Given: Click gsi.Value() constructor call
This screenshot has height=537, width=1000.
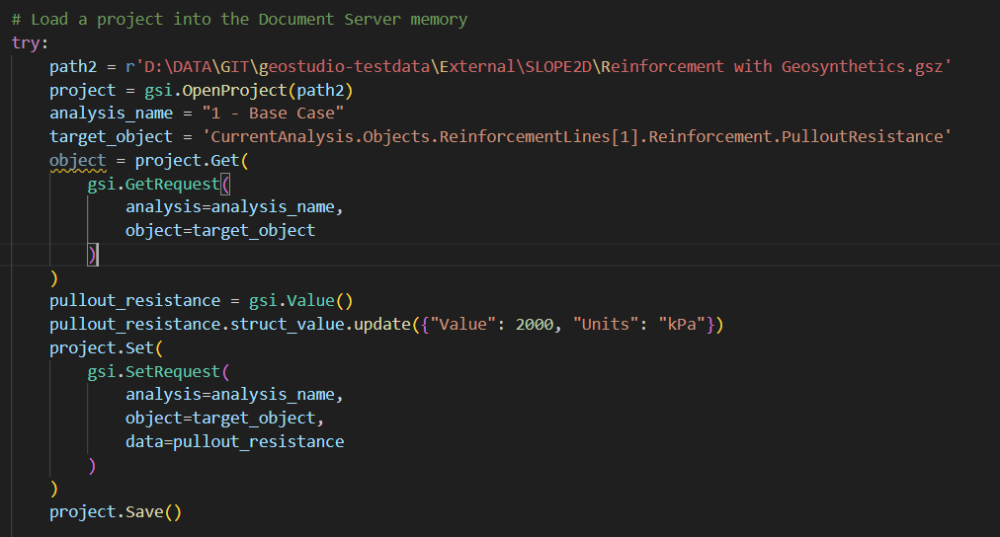Looking at the screenshot, I should point(301,301).
